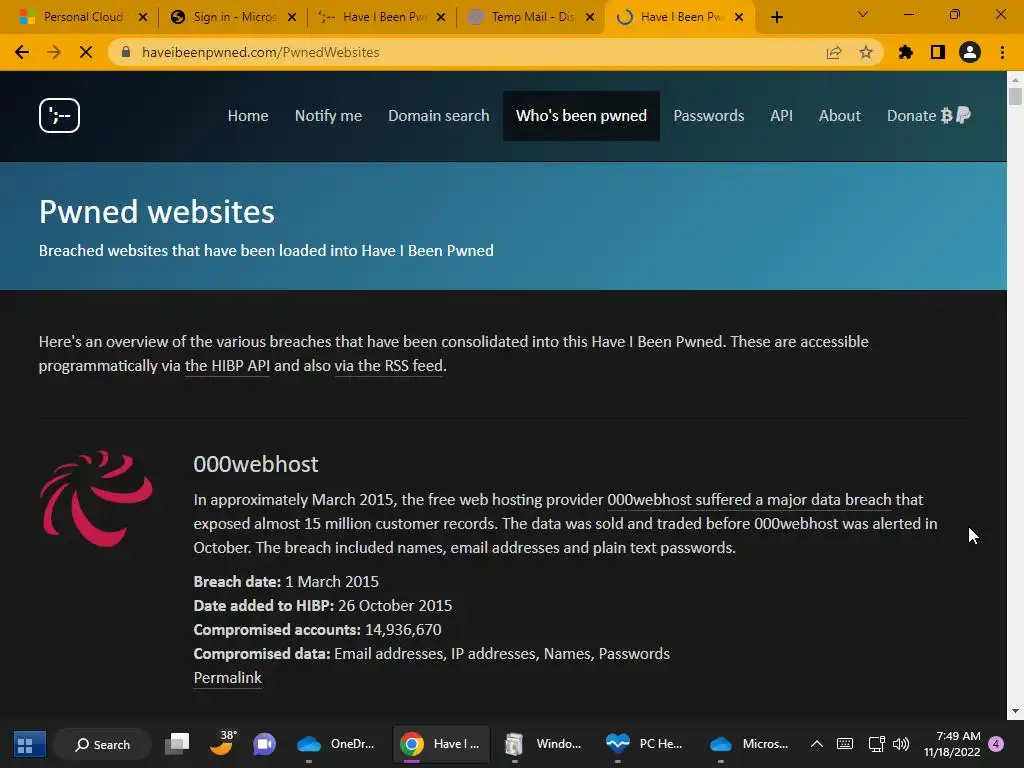
Task: Select Who's been pwned in the navbar
Action: click(581, 116)
